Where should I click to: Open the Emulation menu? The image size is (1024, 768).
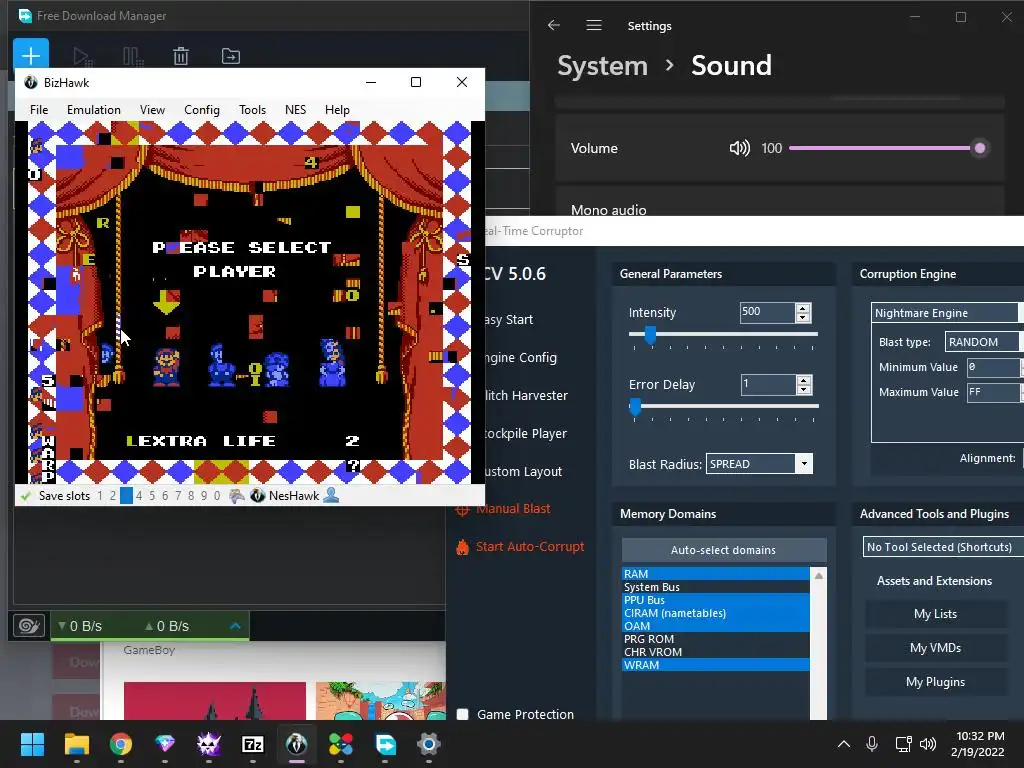click(x=93, y=110)
